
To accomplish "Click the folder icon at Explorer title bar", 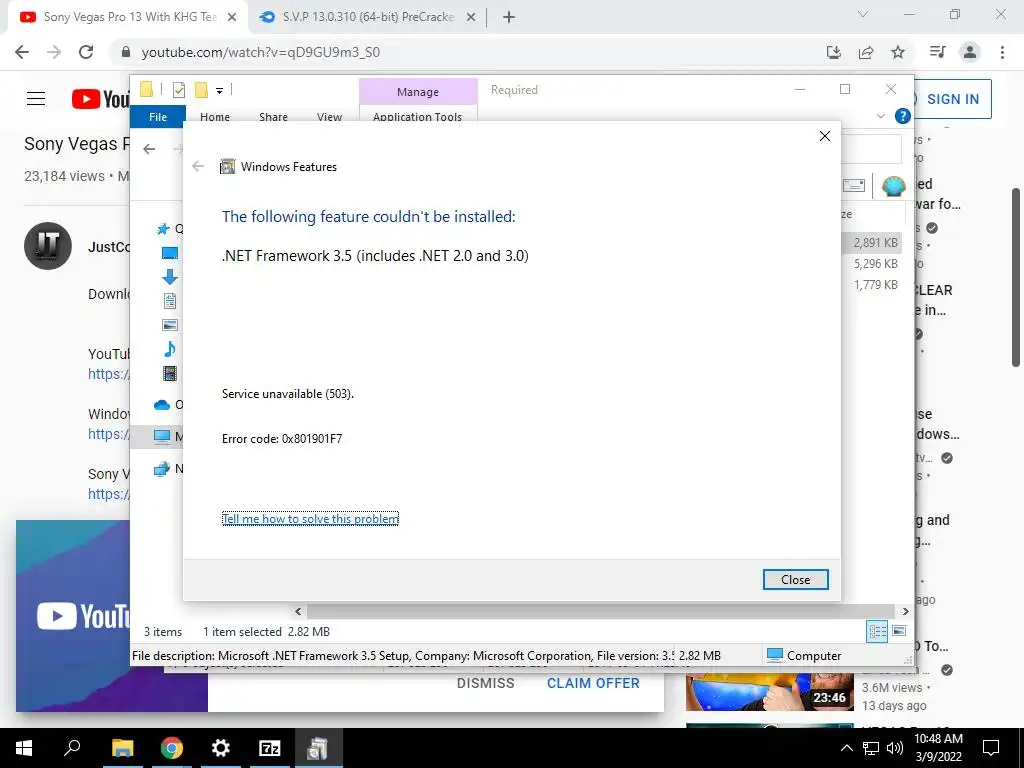I will click(146, 89).
